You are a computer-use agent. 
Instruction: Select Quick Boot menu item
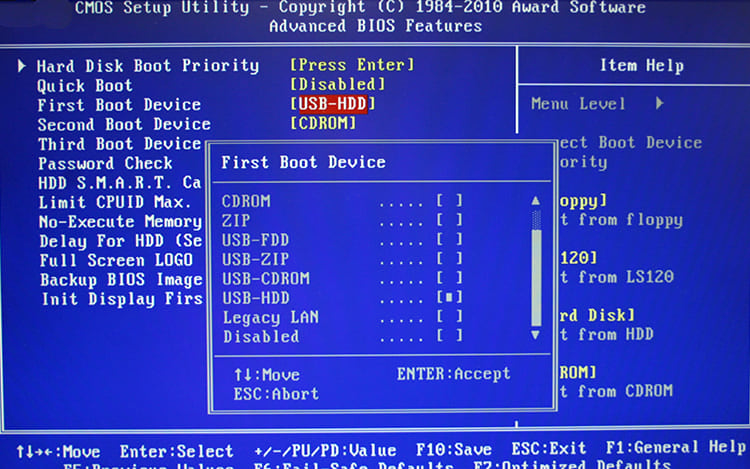tap(85, 86)
